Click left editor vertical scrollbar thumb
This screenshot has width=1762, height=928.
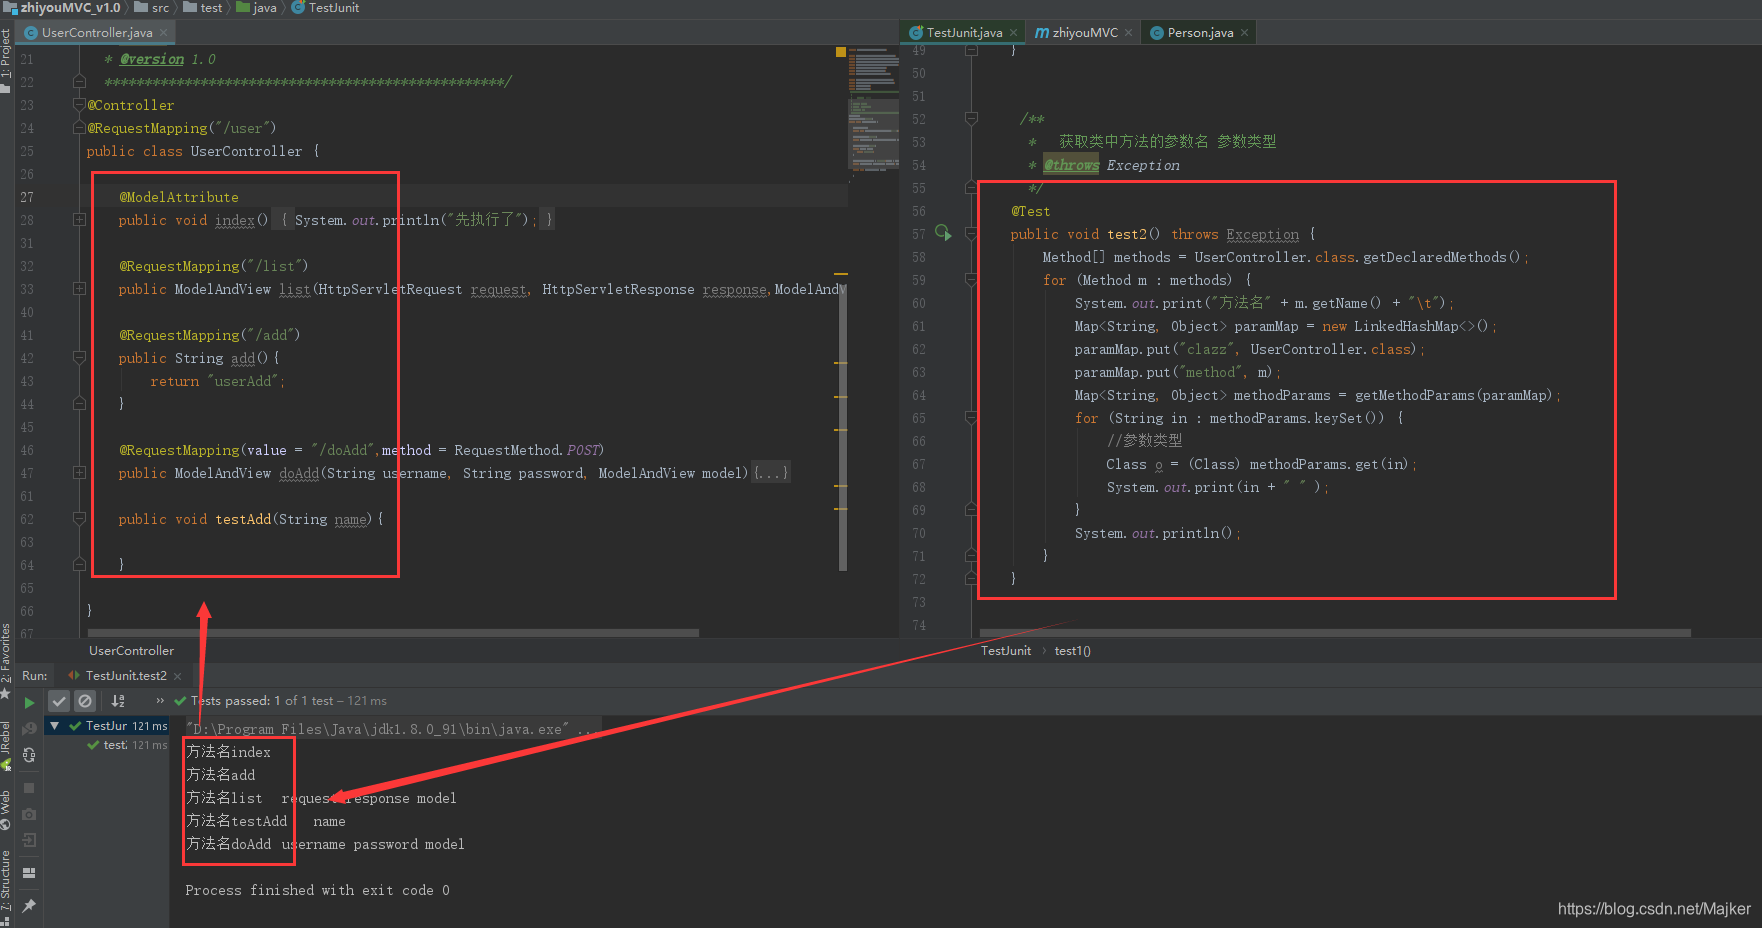[843, 427]
